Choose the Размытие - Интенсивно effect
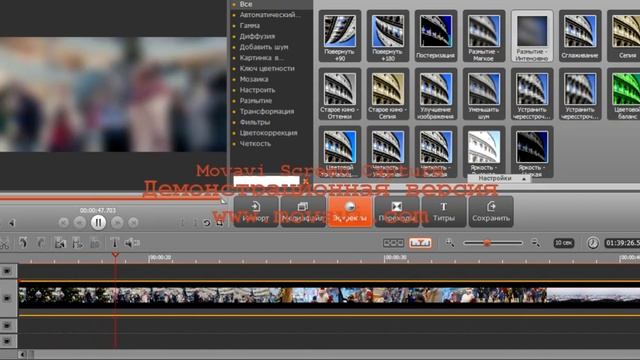640x360 pixels. pos(532,36)
